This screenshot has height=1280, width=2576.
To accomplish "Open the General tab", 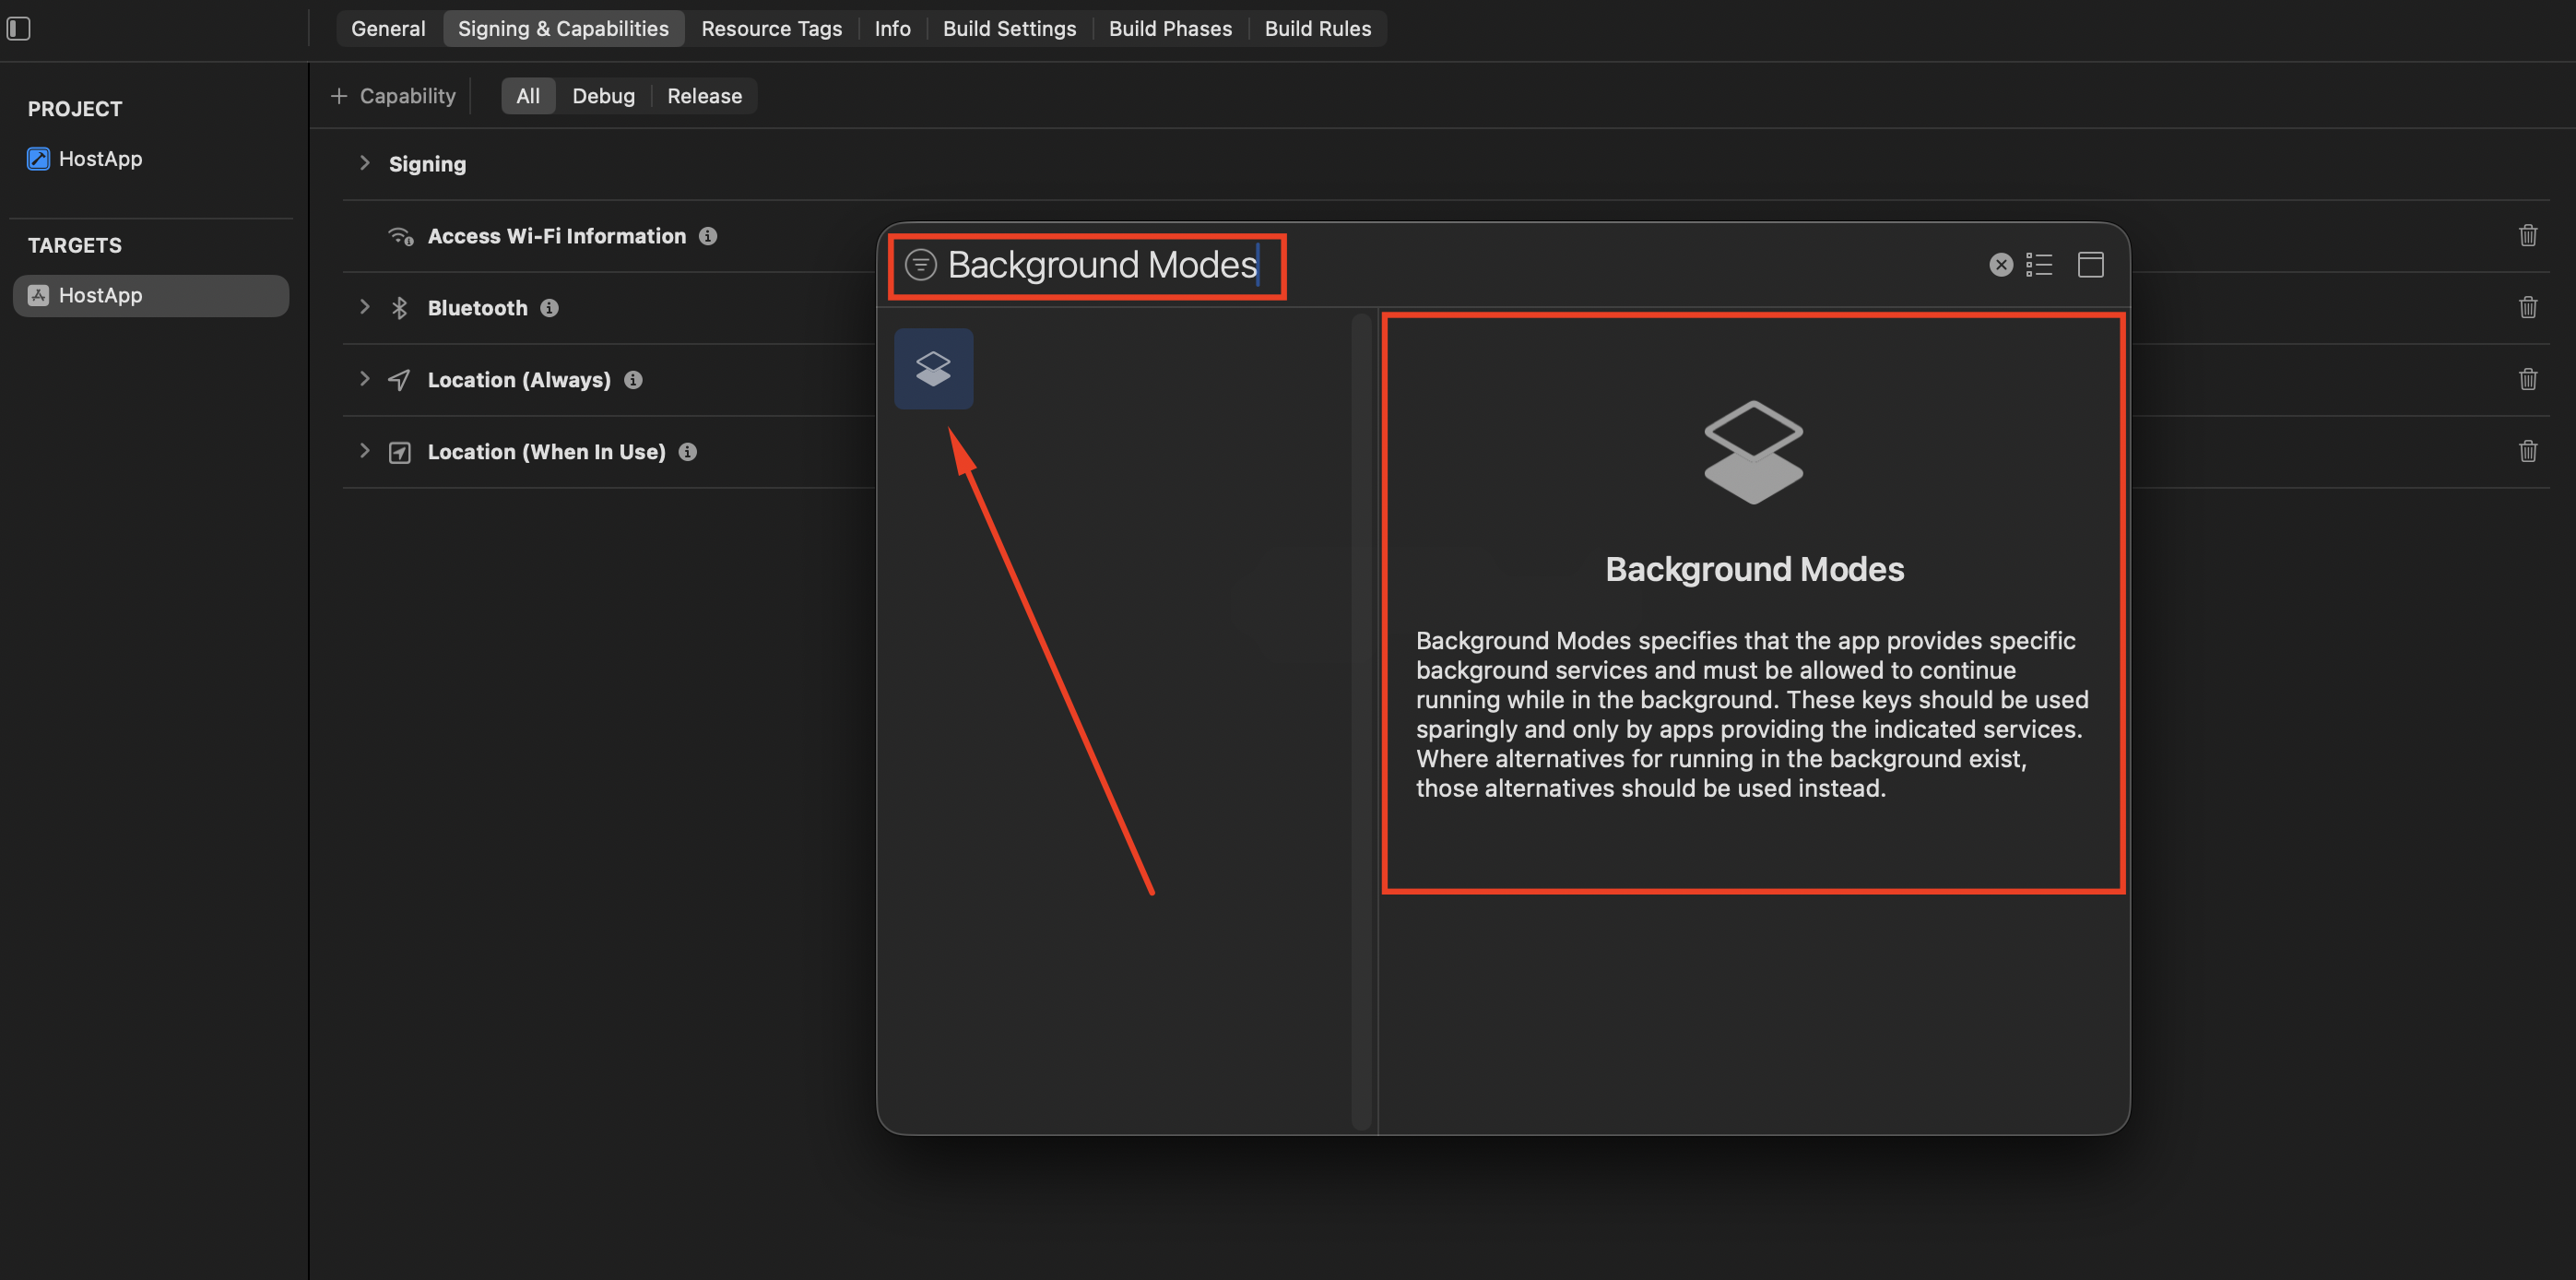I will [388, 28].
